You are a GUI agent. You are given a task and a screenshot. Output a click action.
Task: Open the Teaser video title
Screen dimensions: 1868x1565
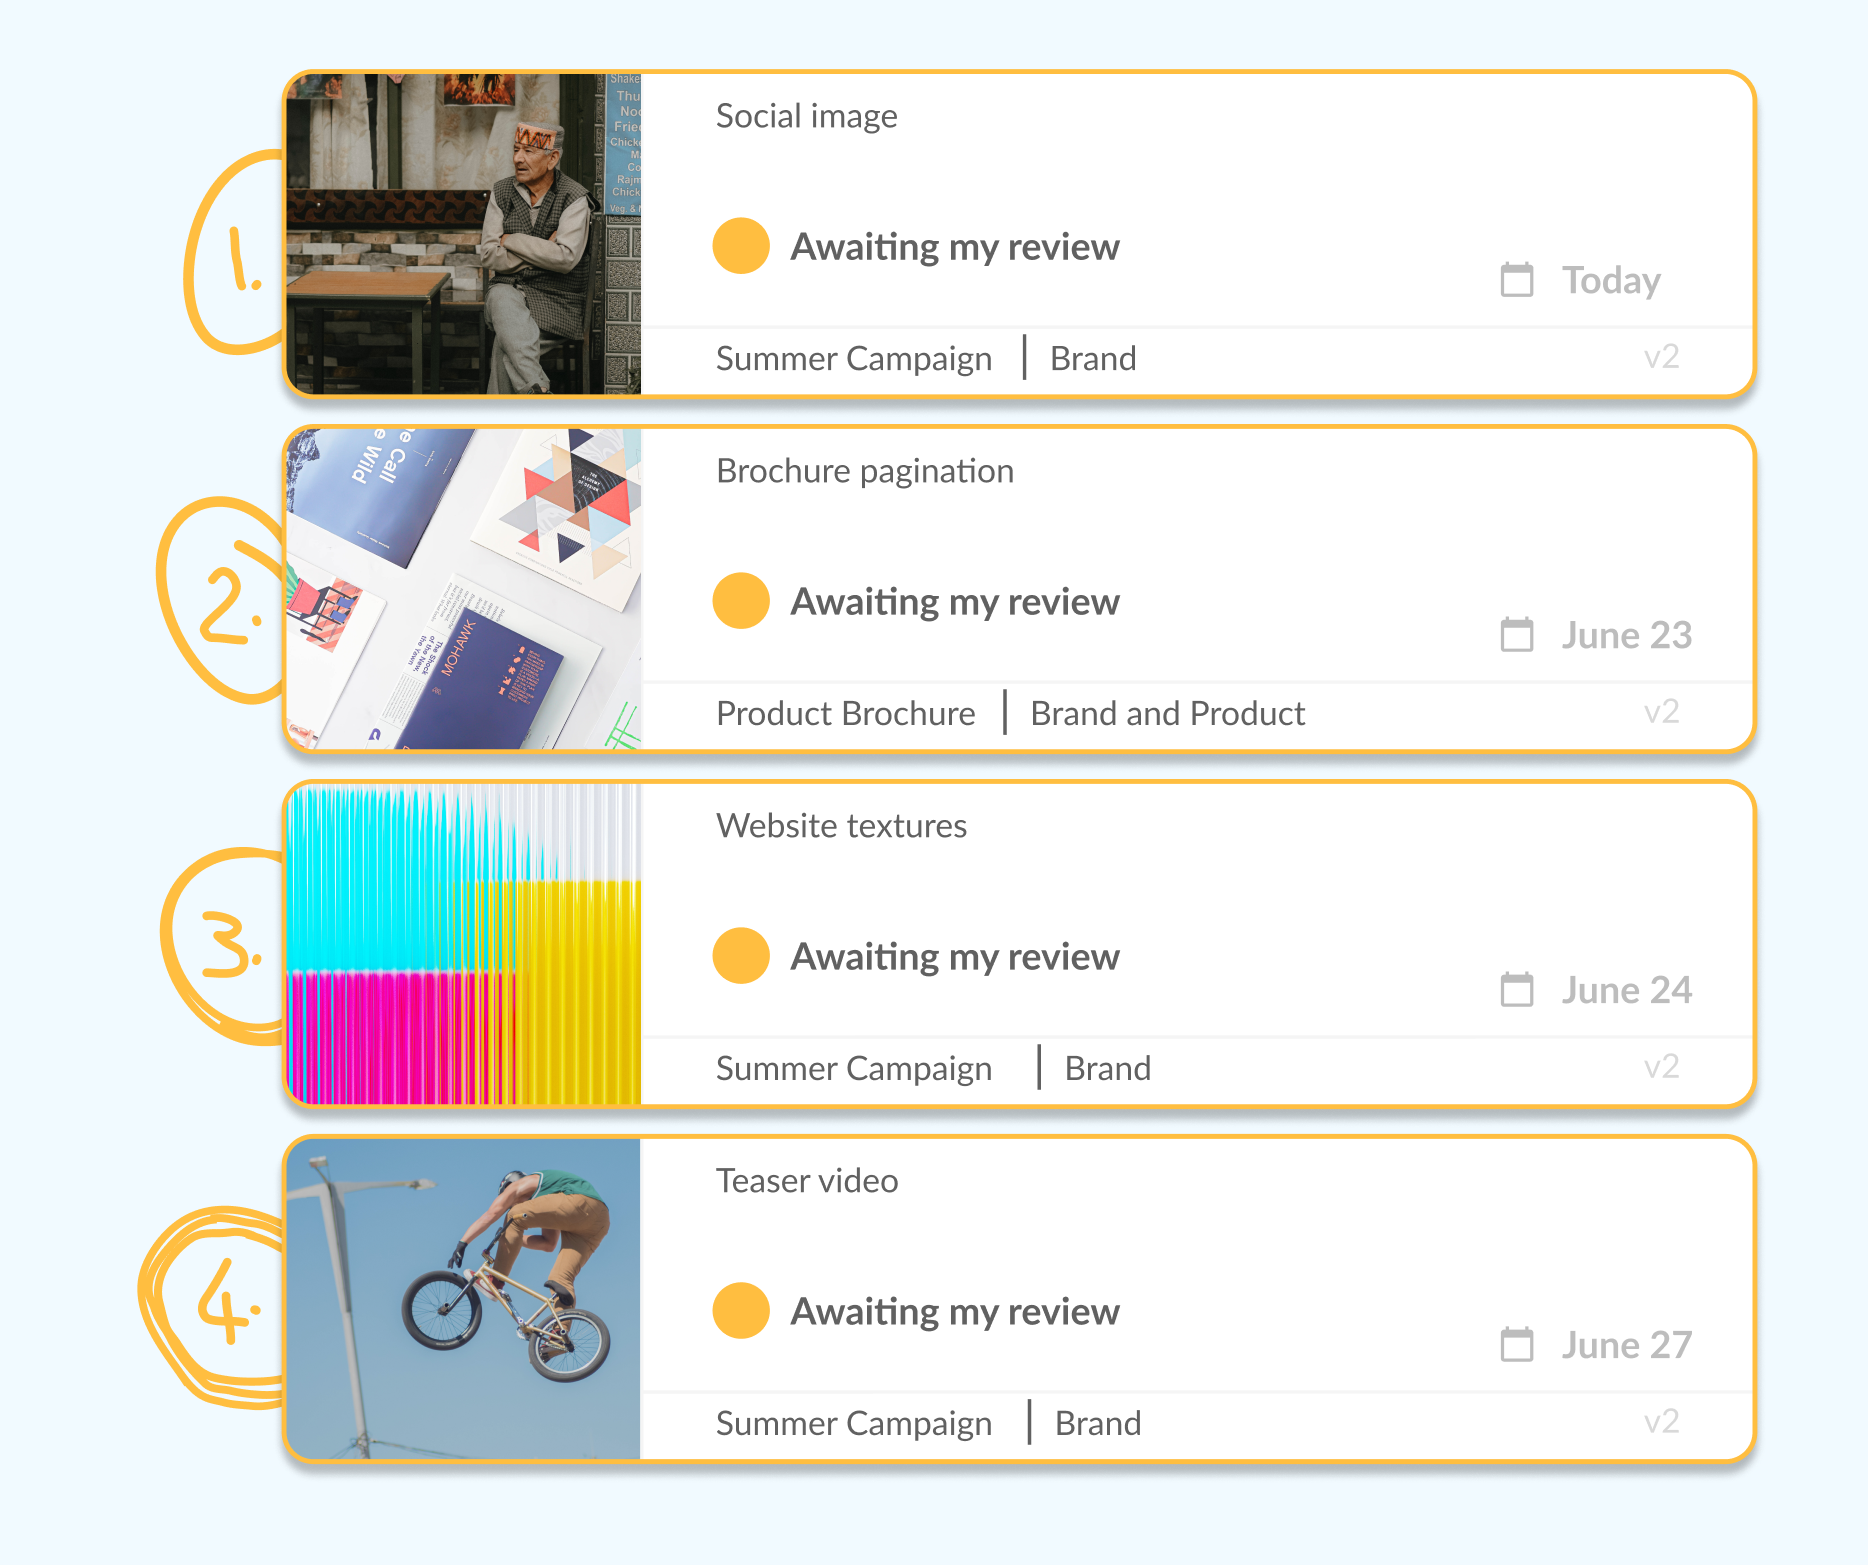[x=806, y=1181]
